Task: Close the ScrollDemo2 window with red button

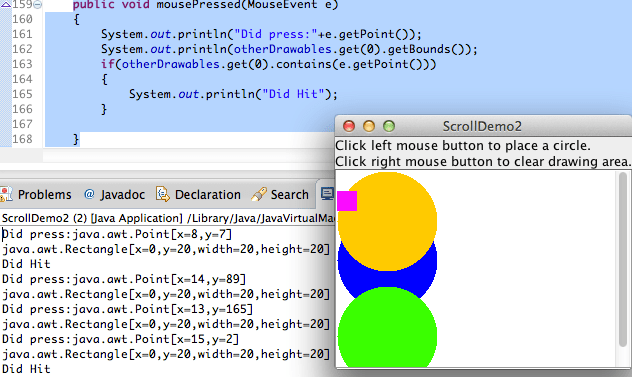Action: point(349,126)
